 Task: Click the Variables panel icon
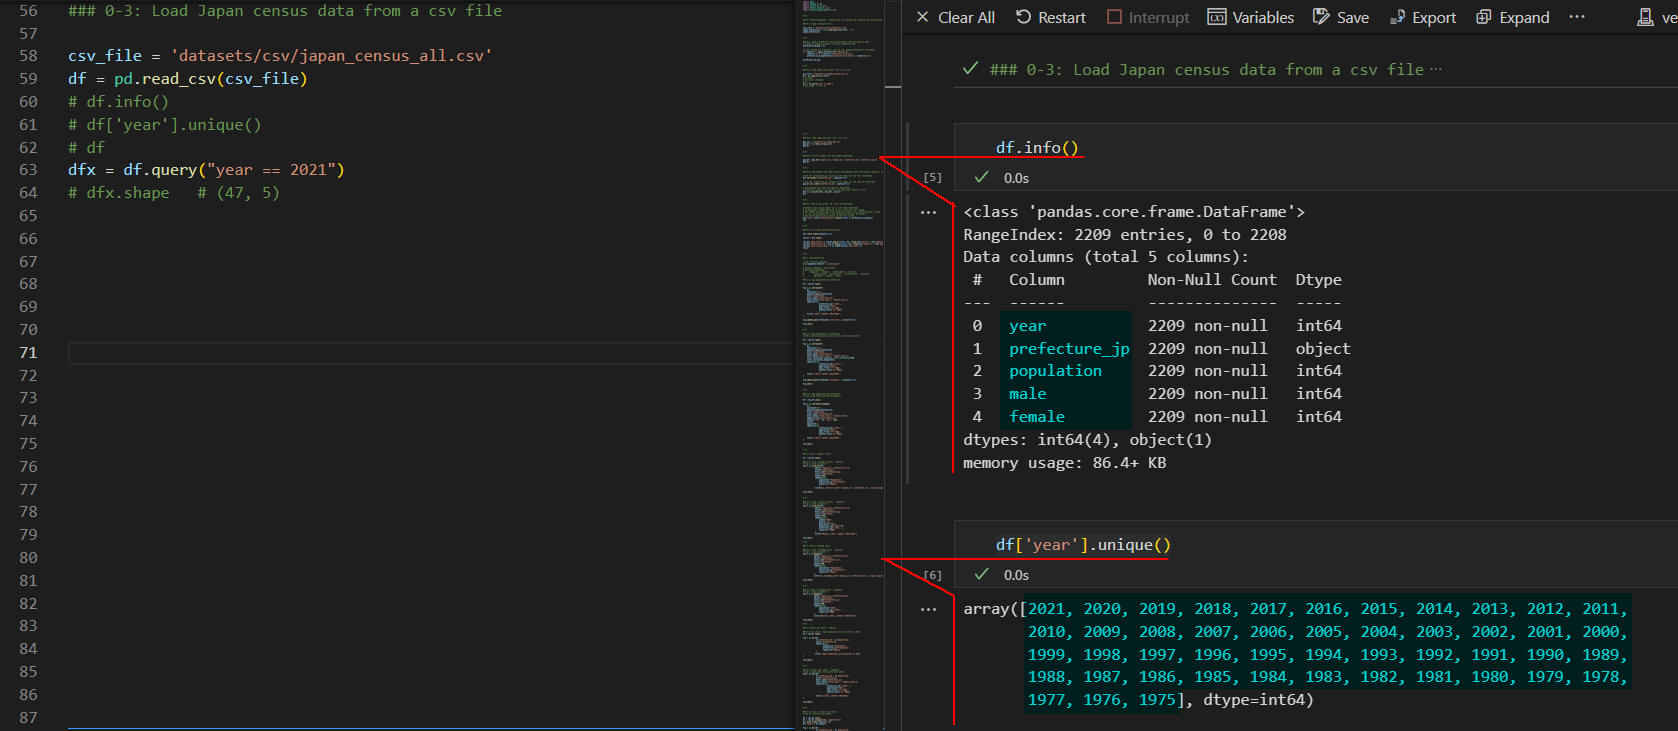1217,17
